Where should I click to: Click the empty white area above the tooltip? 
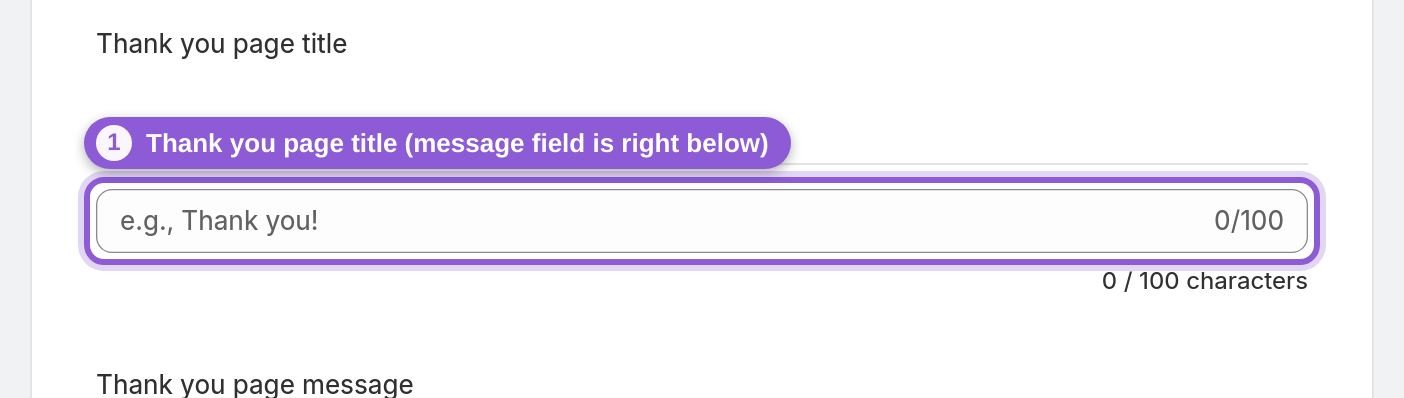[702, 90]
